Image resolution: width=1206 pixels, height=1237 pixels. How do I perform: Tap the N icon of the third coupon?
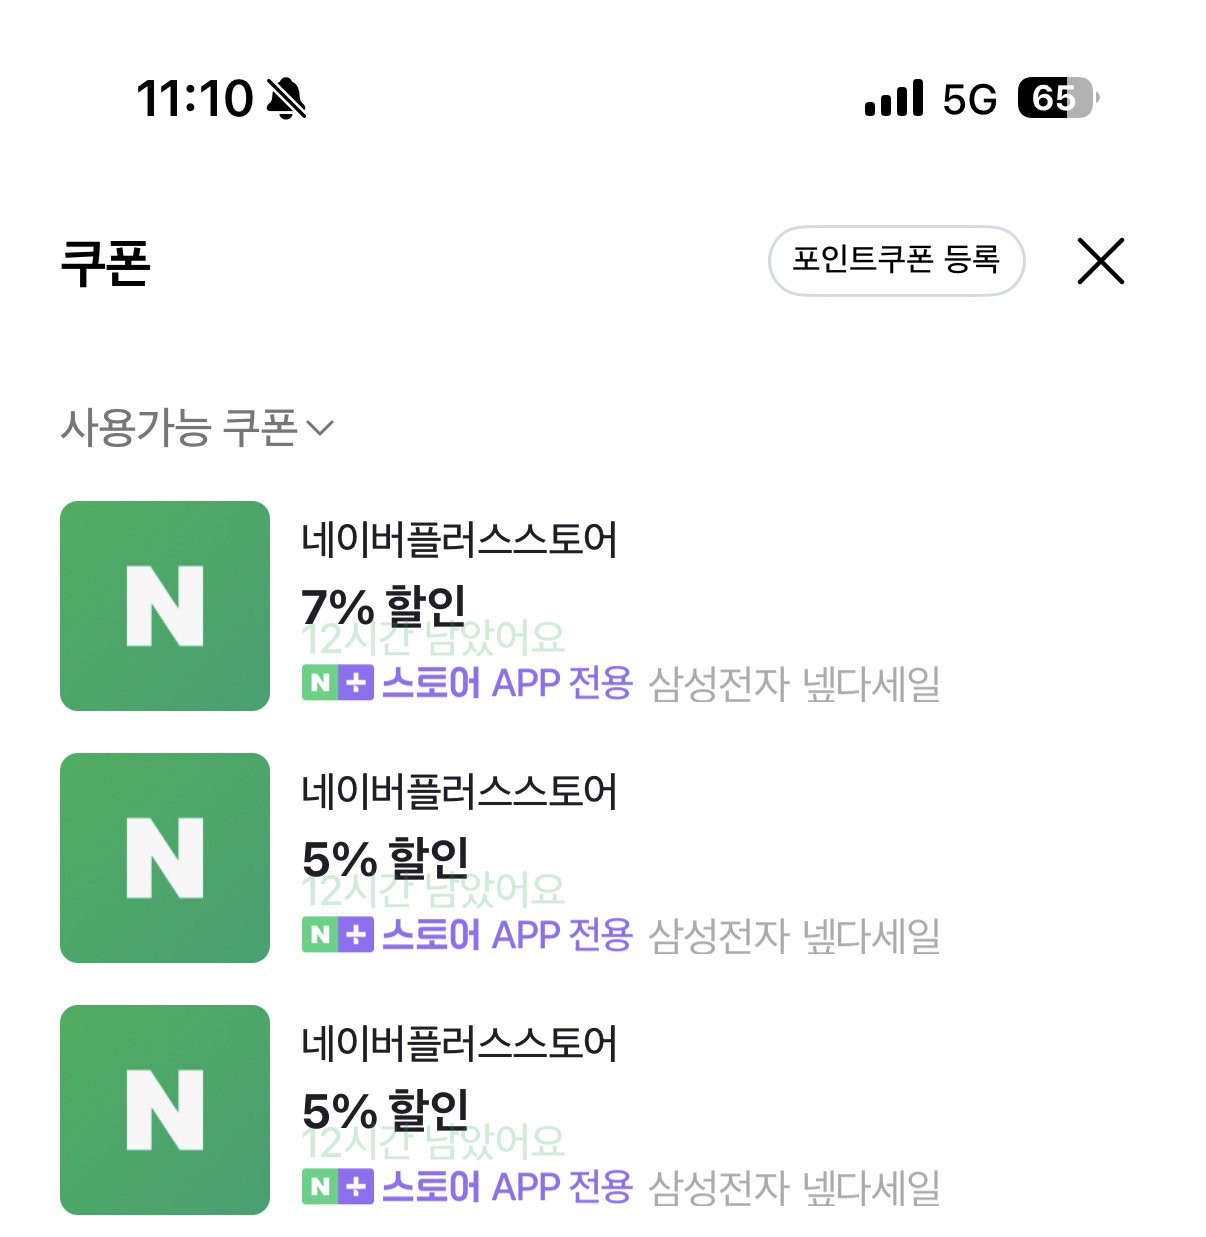pyautogui.click(x=165, y=1110)
